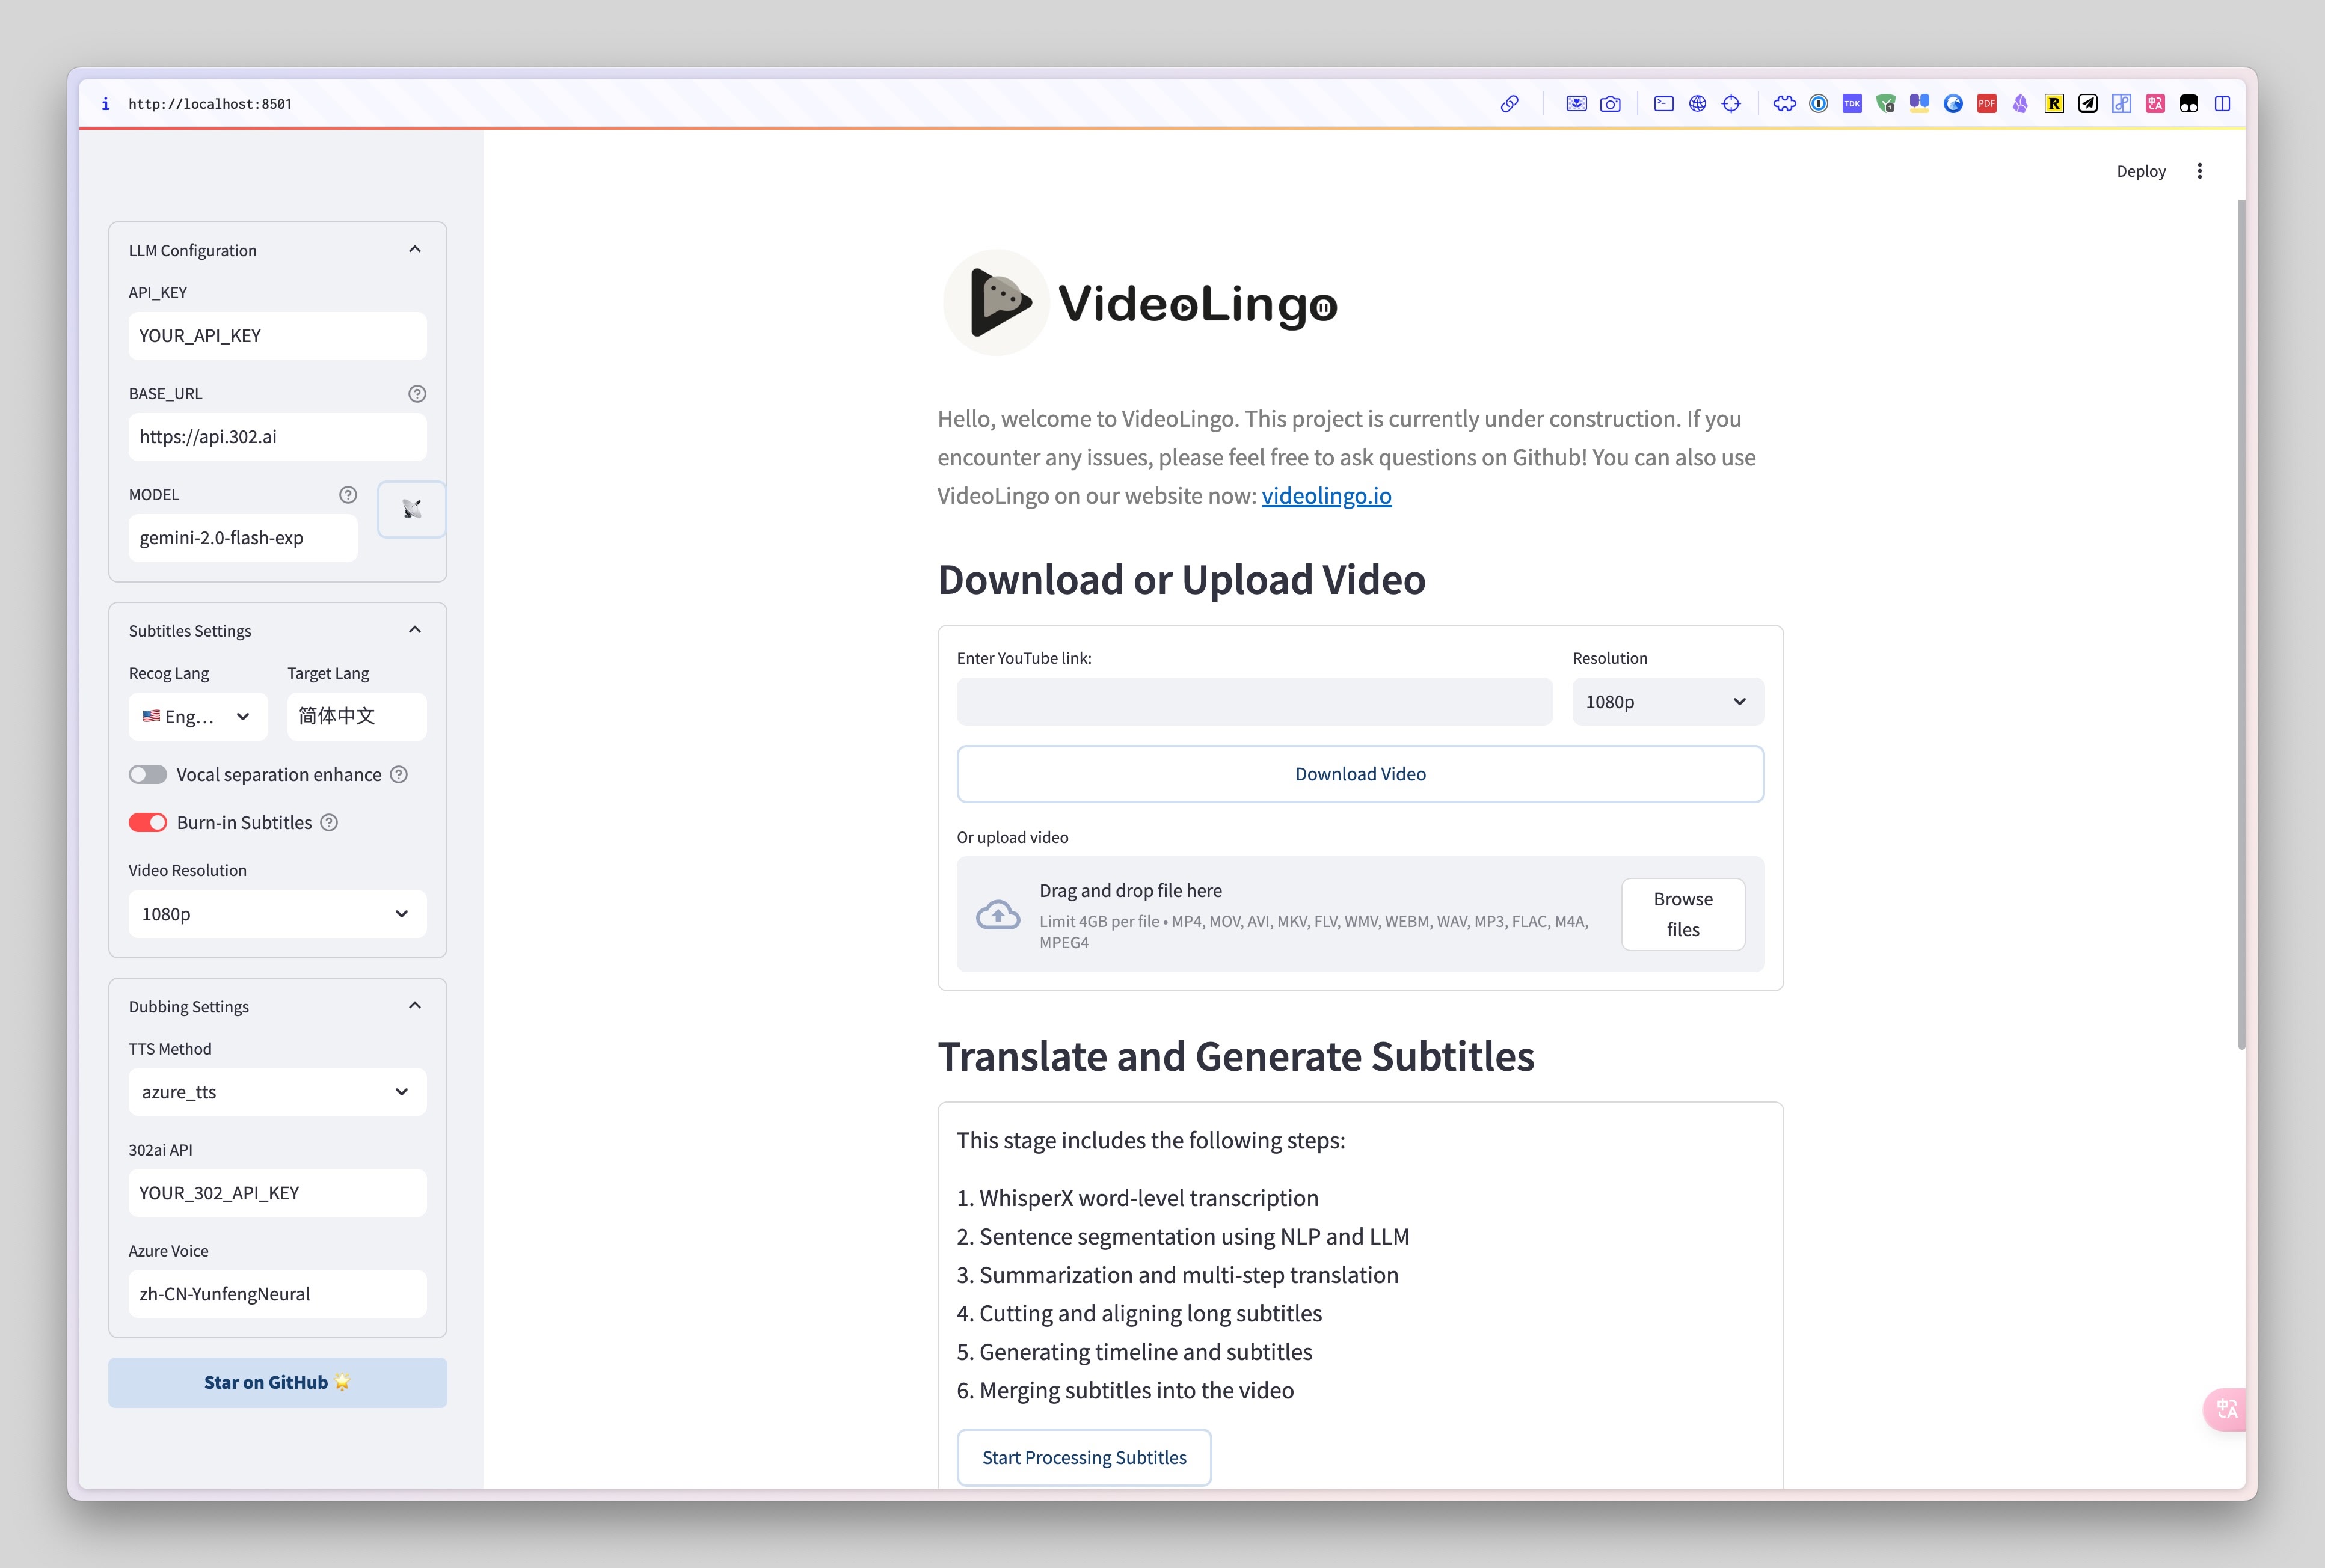Click the Enter YouTube link field

pyautogui.click(x=1254, y=702)
